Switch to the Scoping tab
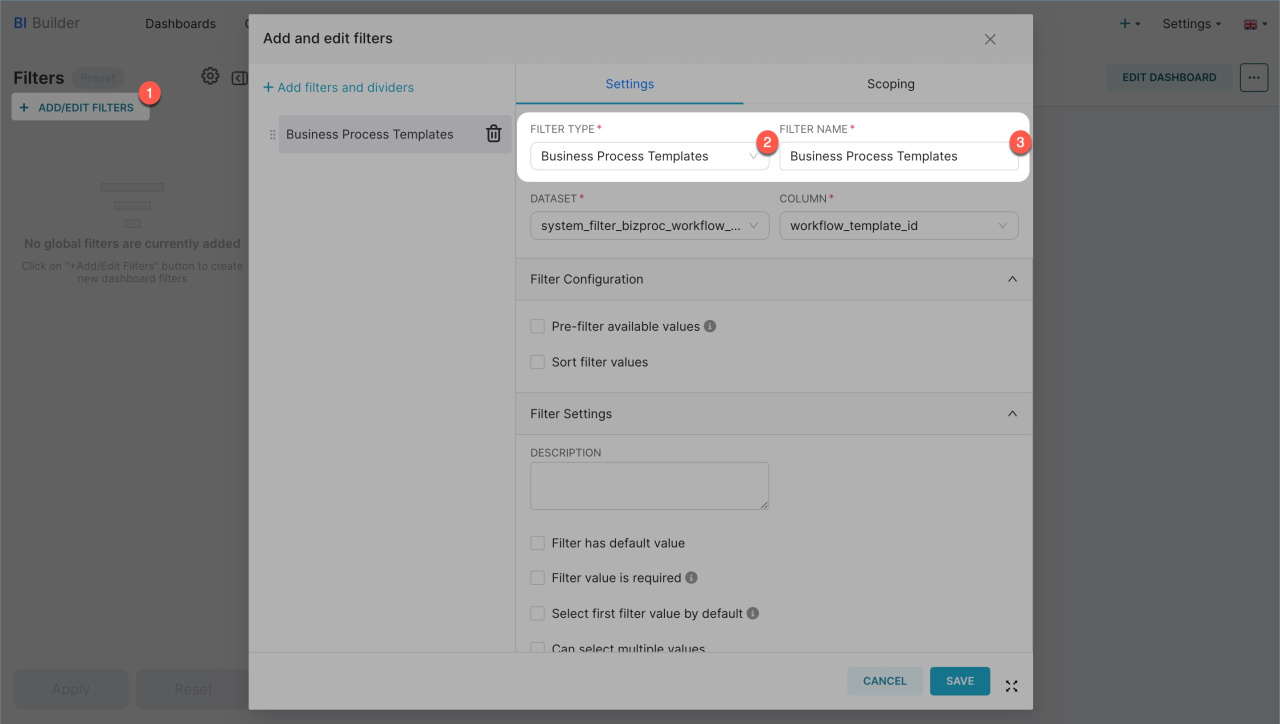The image size is (1280, 724). [890, 84]
